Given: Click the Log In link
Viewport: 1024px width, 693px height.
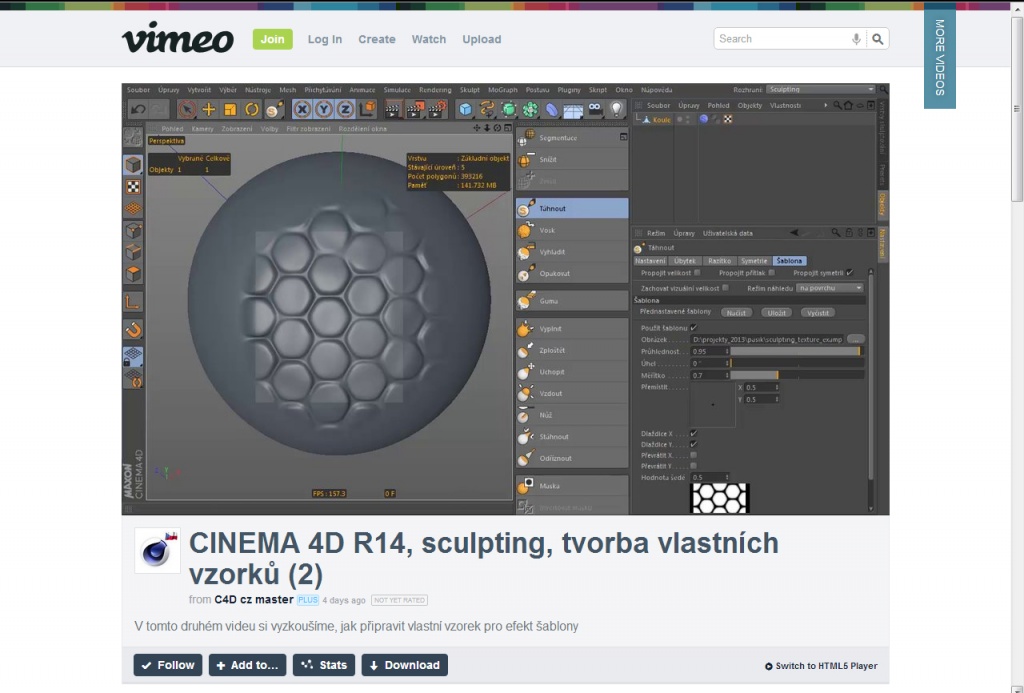Looking at the screenshot, I should pyautogui.click(x=325, y=39).
